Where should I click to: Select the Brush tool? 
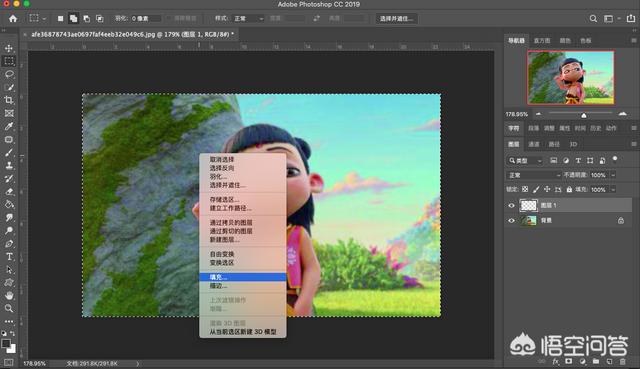[9, 153]
